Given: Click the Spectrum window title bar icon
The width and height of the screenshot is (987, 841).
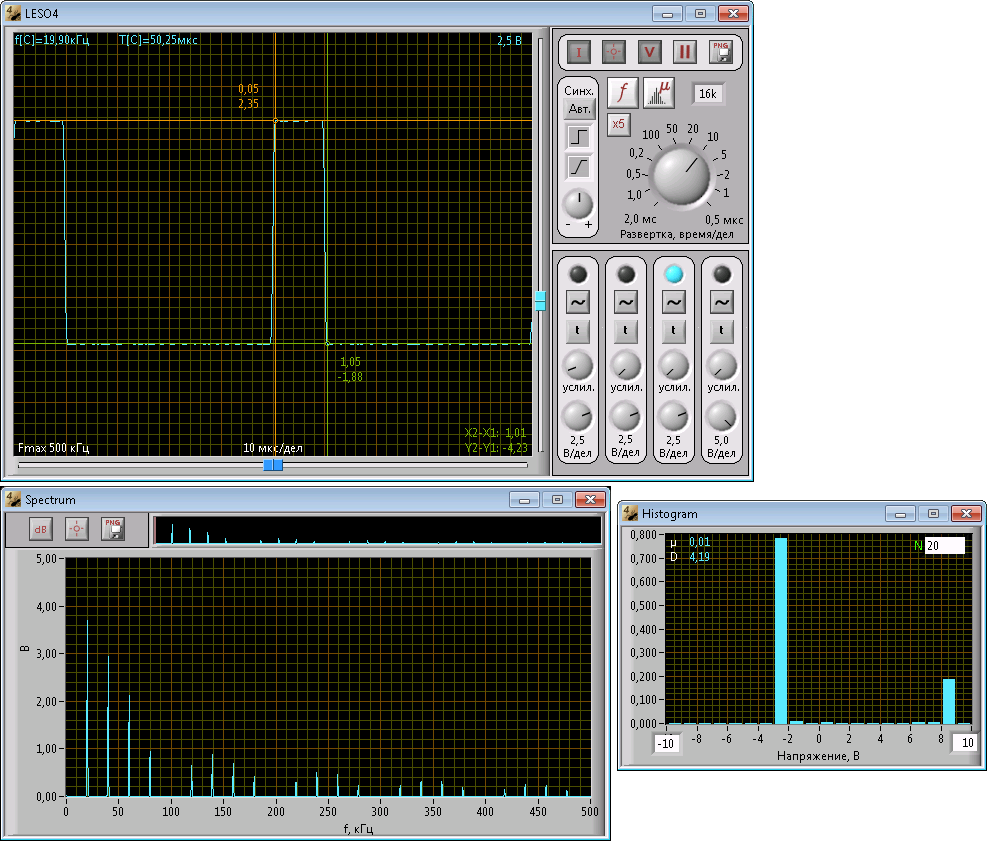Looking at the screenshot, I should point(13,499).
